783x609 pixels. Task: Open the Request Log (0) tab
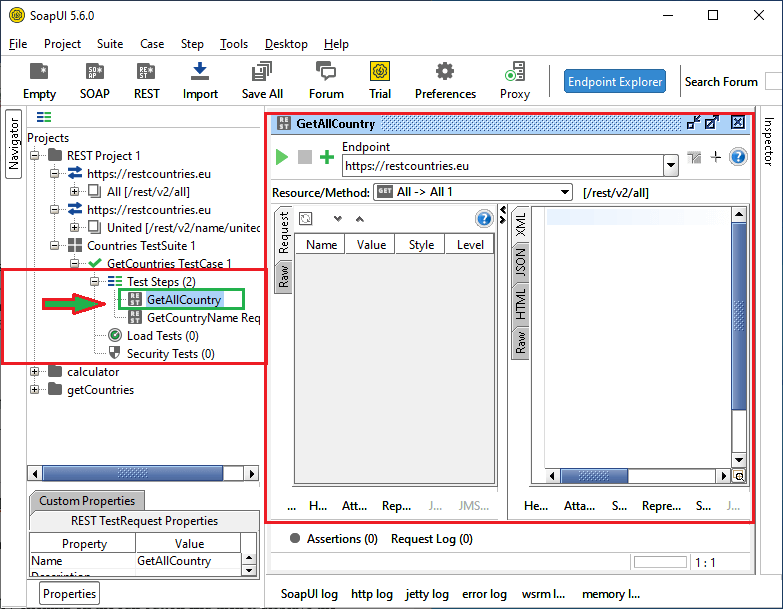[431, 539]
